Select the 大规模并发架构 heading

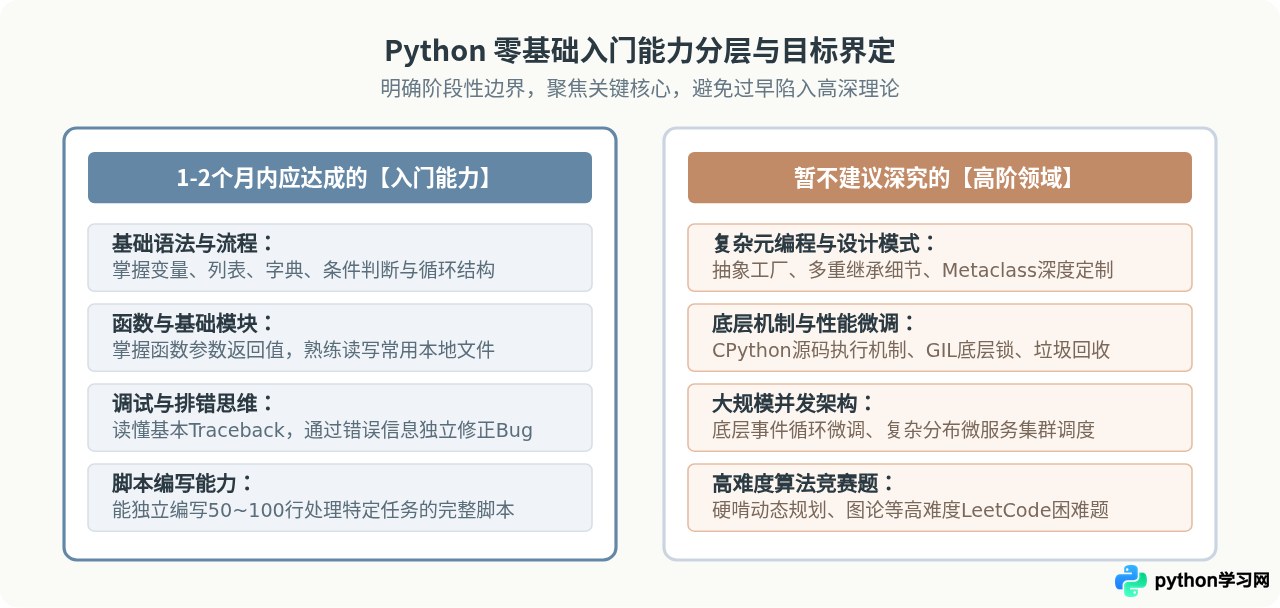[794, 404]
